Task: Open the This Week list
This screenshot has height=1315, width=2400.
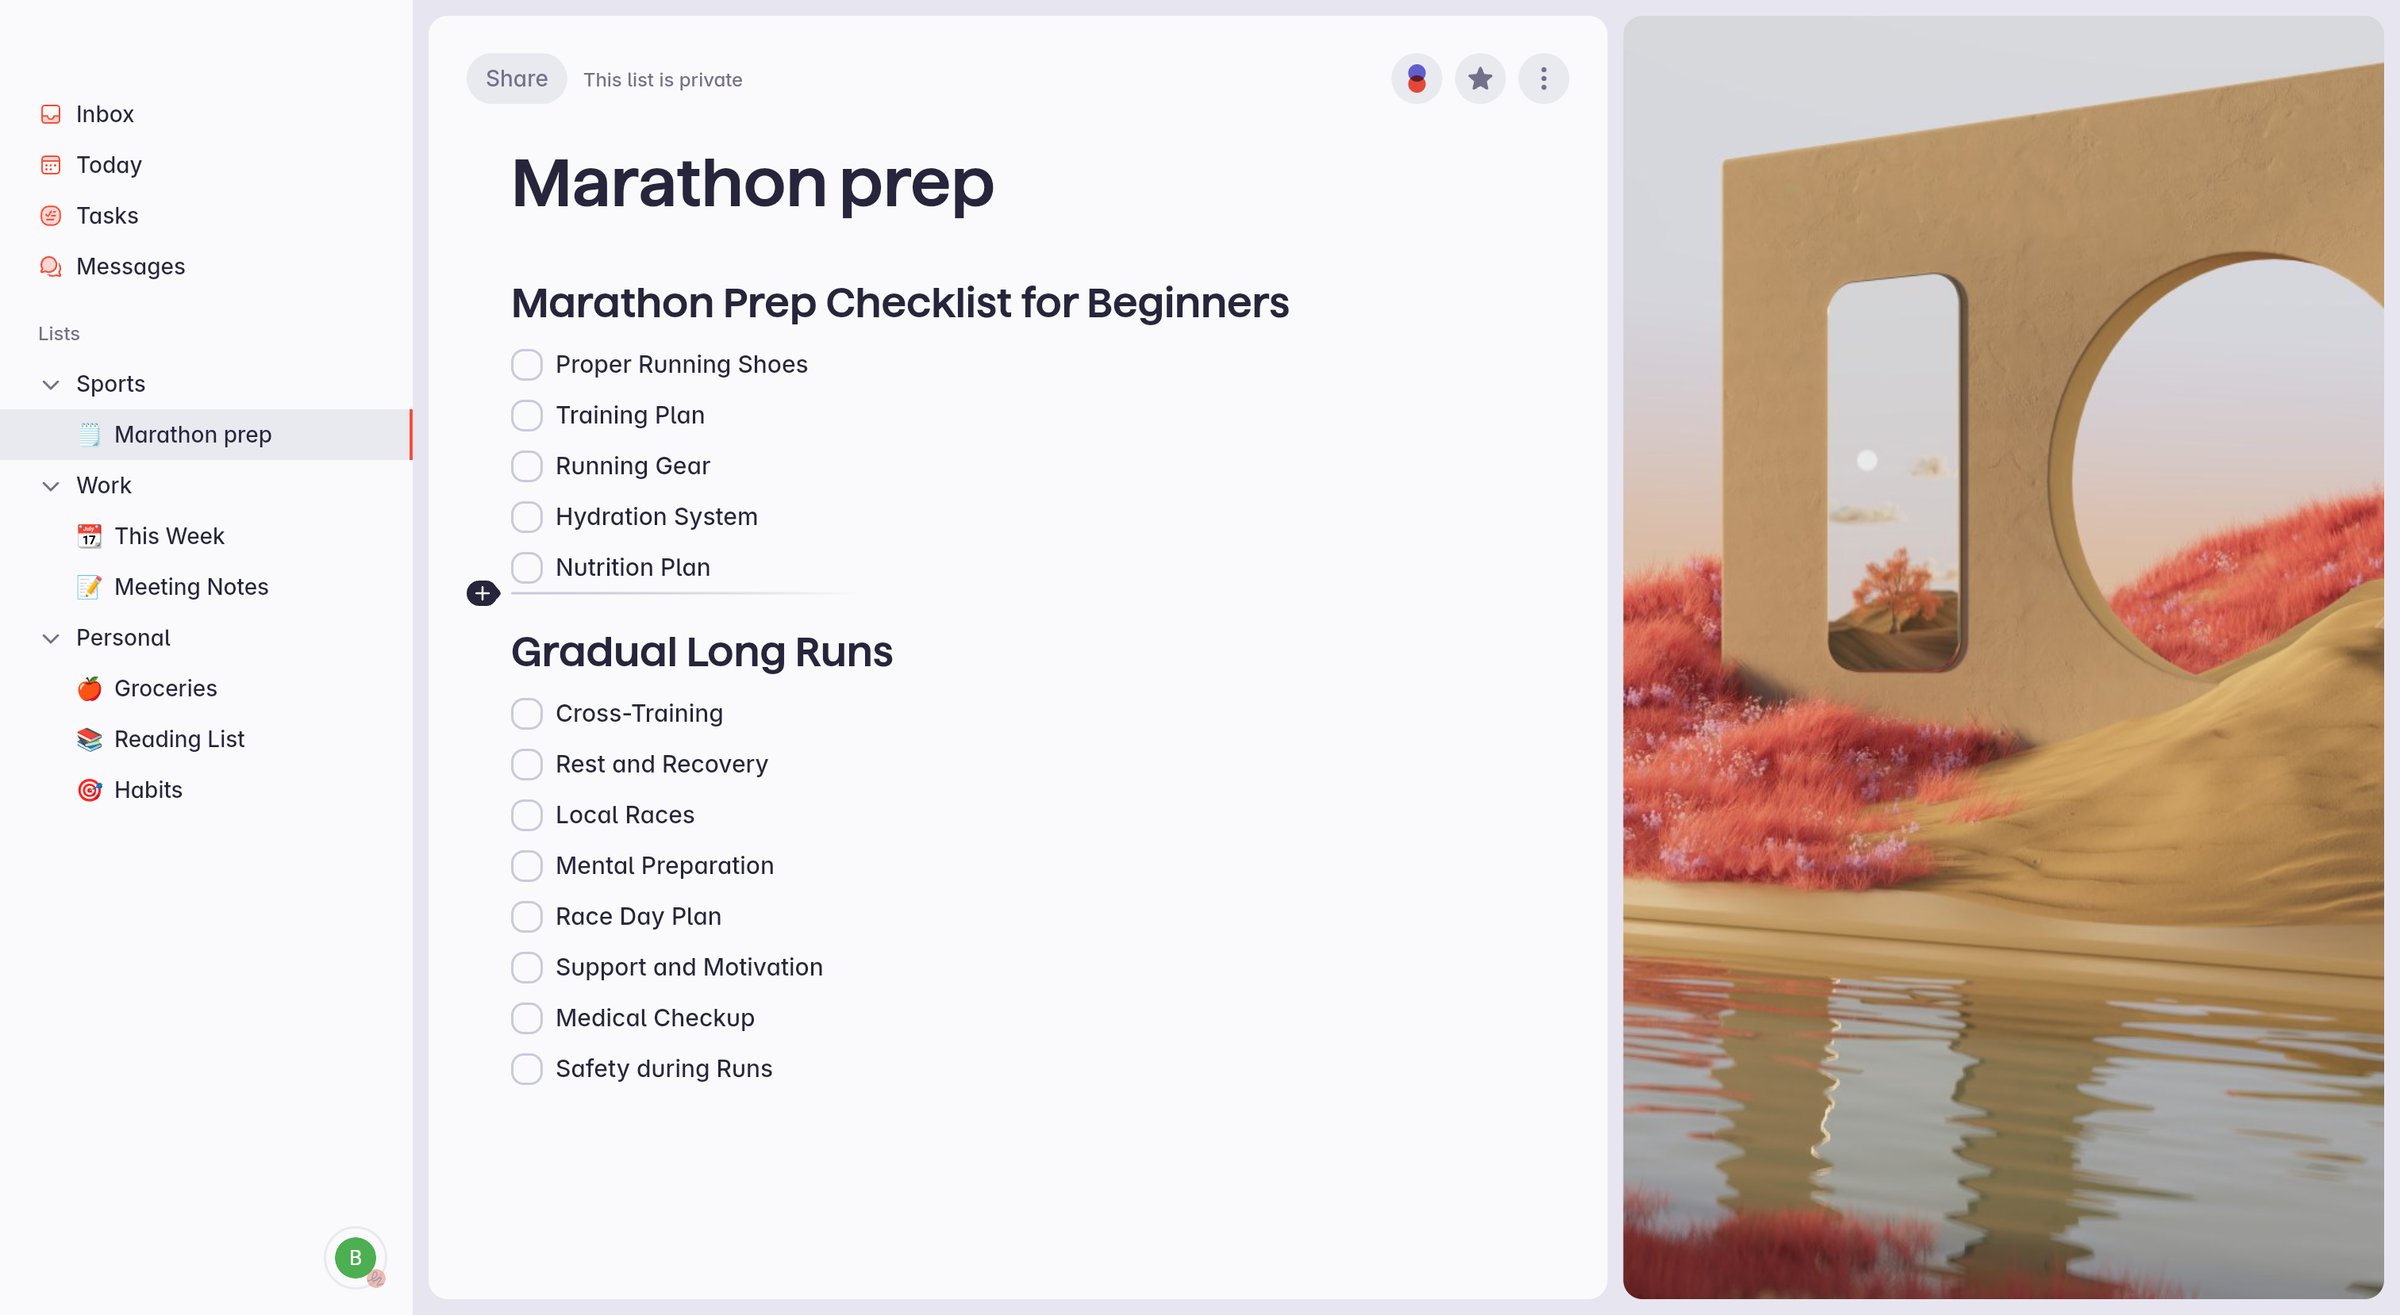Action: click(x=206, y=536)
